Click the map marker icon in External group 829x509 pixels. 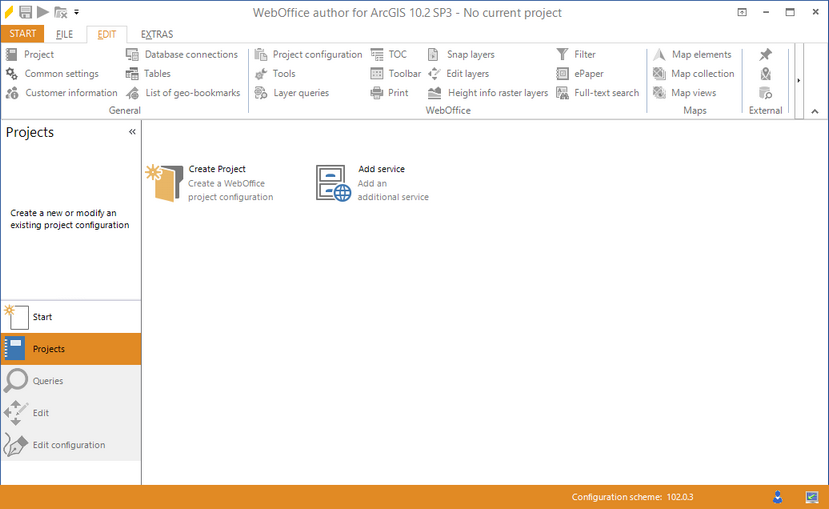coord(765,73)
